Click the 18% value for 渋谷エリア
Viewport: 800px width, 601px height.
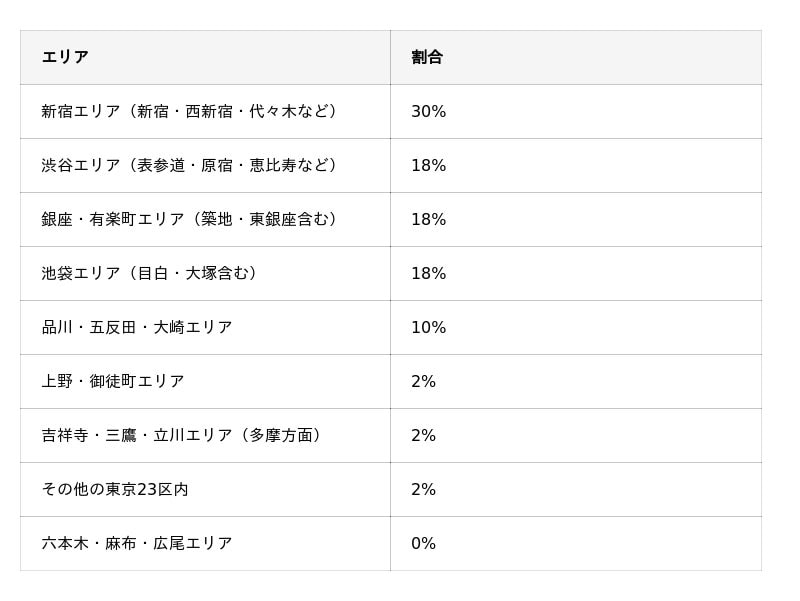tap(428, 166)
